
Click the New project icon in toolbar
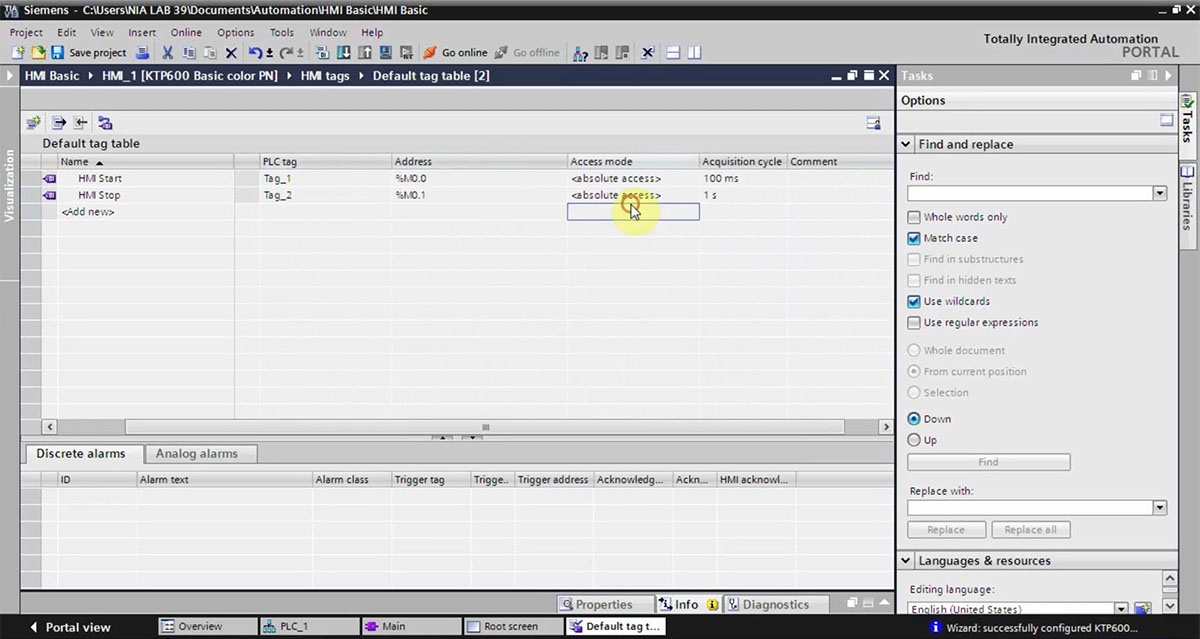[x=18, y=53]
